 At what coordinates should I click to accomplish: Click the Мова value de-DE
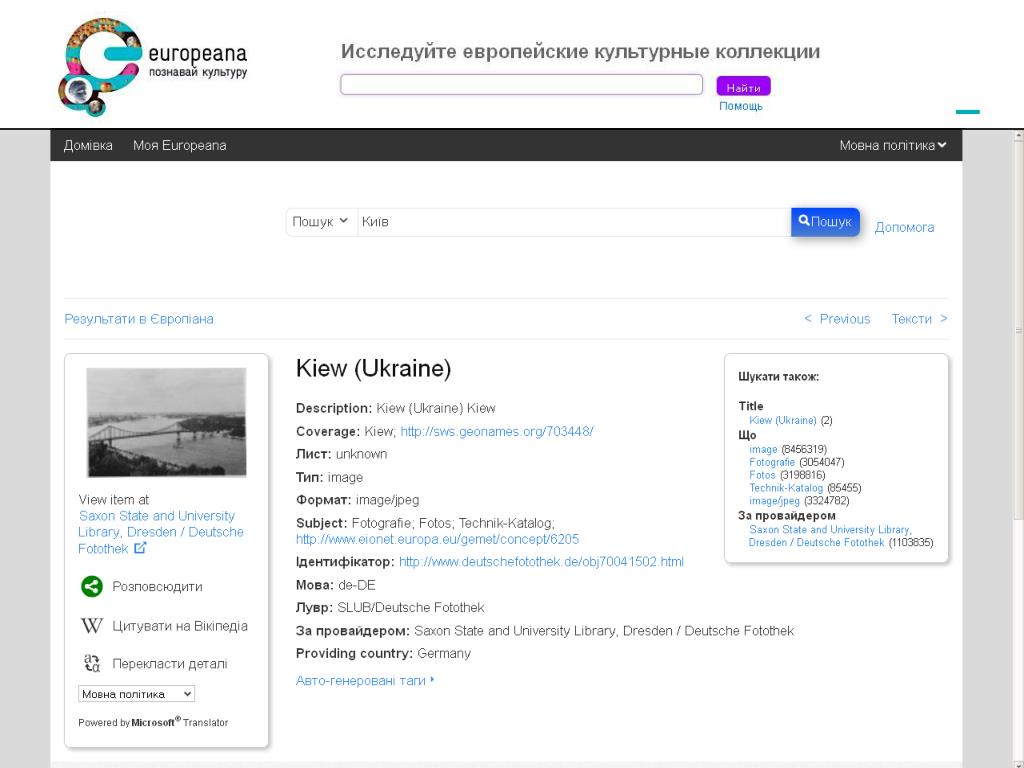(357, 585)
